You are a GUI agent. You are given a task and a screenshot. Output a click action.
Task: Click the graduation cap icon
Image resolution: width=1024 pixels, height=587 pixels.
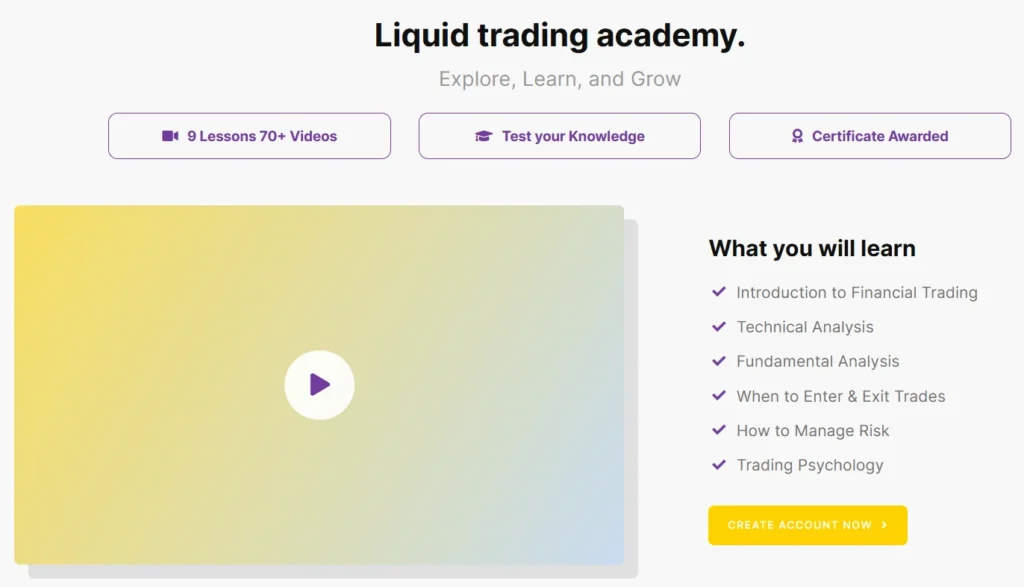484,136
